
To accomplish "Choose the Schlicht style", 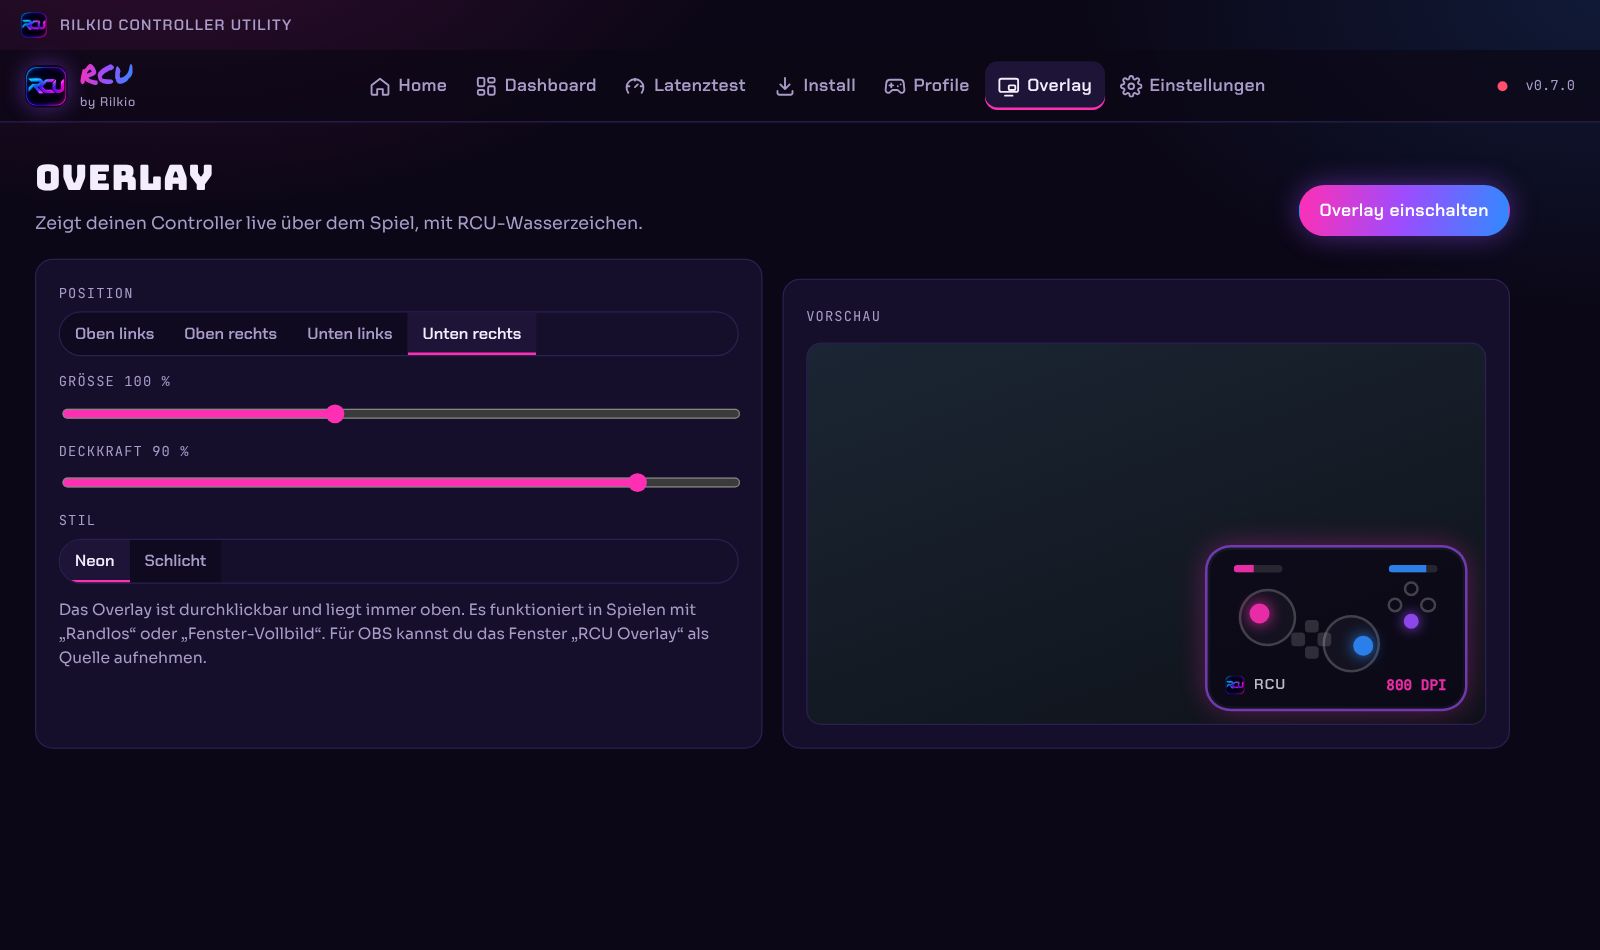I will click(175, 561).
